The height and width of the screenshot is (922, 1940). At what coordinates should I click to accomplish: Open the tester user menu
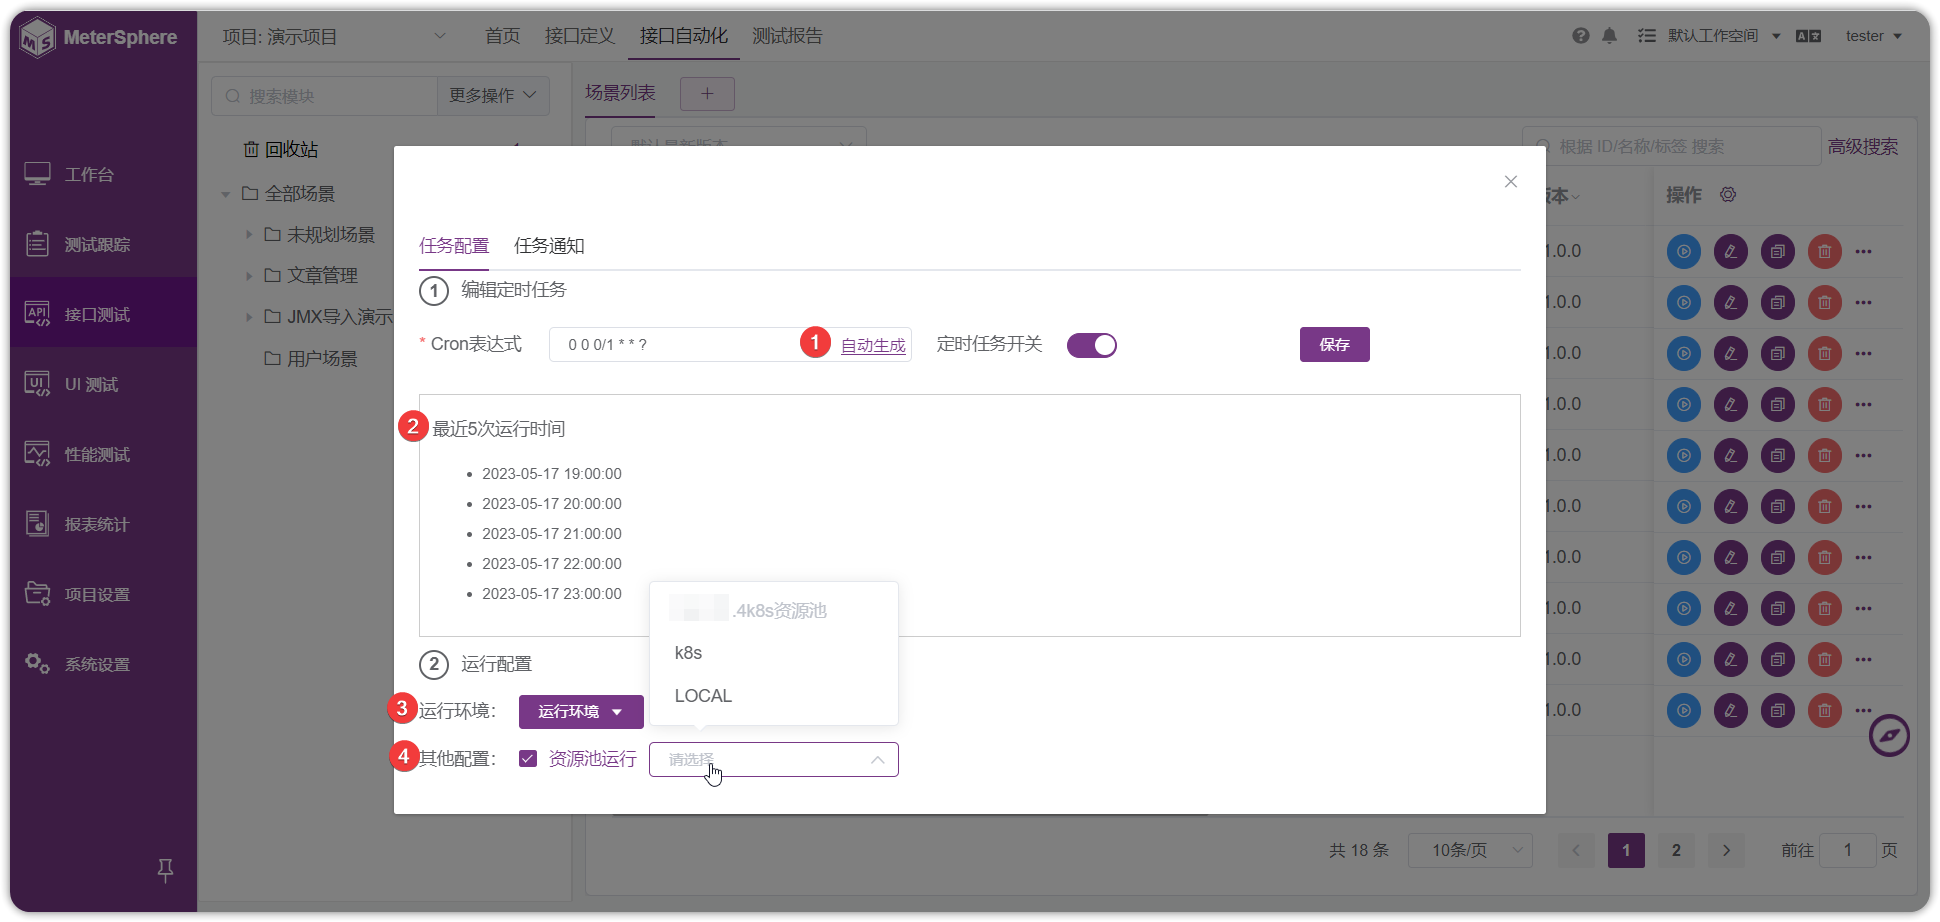point(1873,36)
